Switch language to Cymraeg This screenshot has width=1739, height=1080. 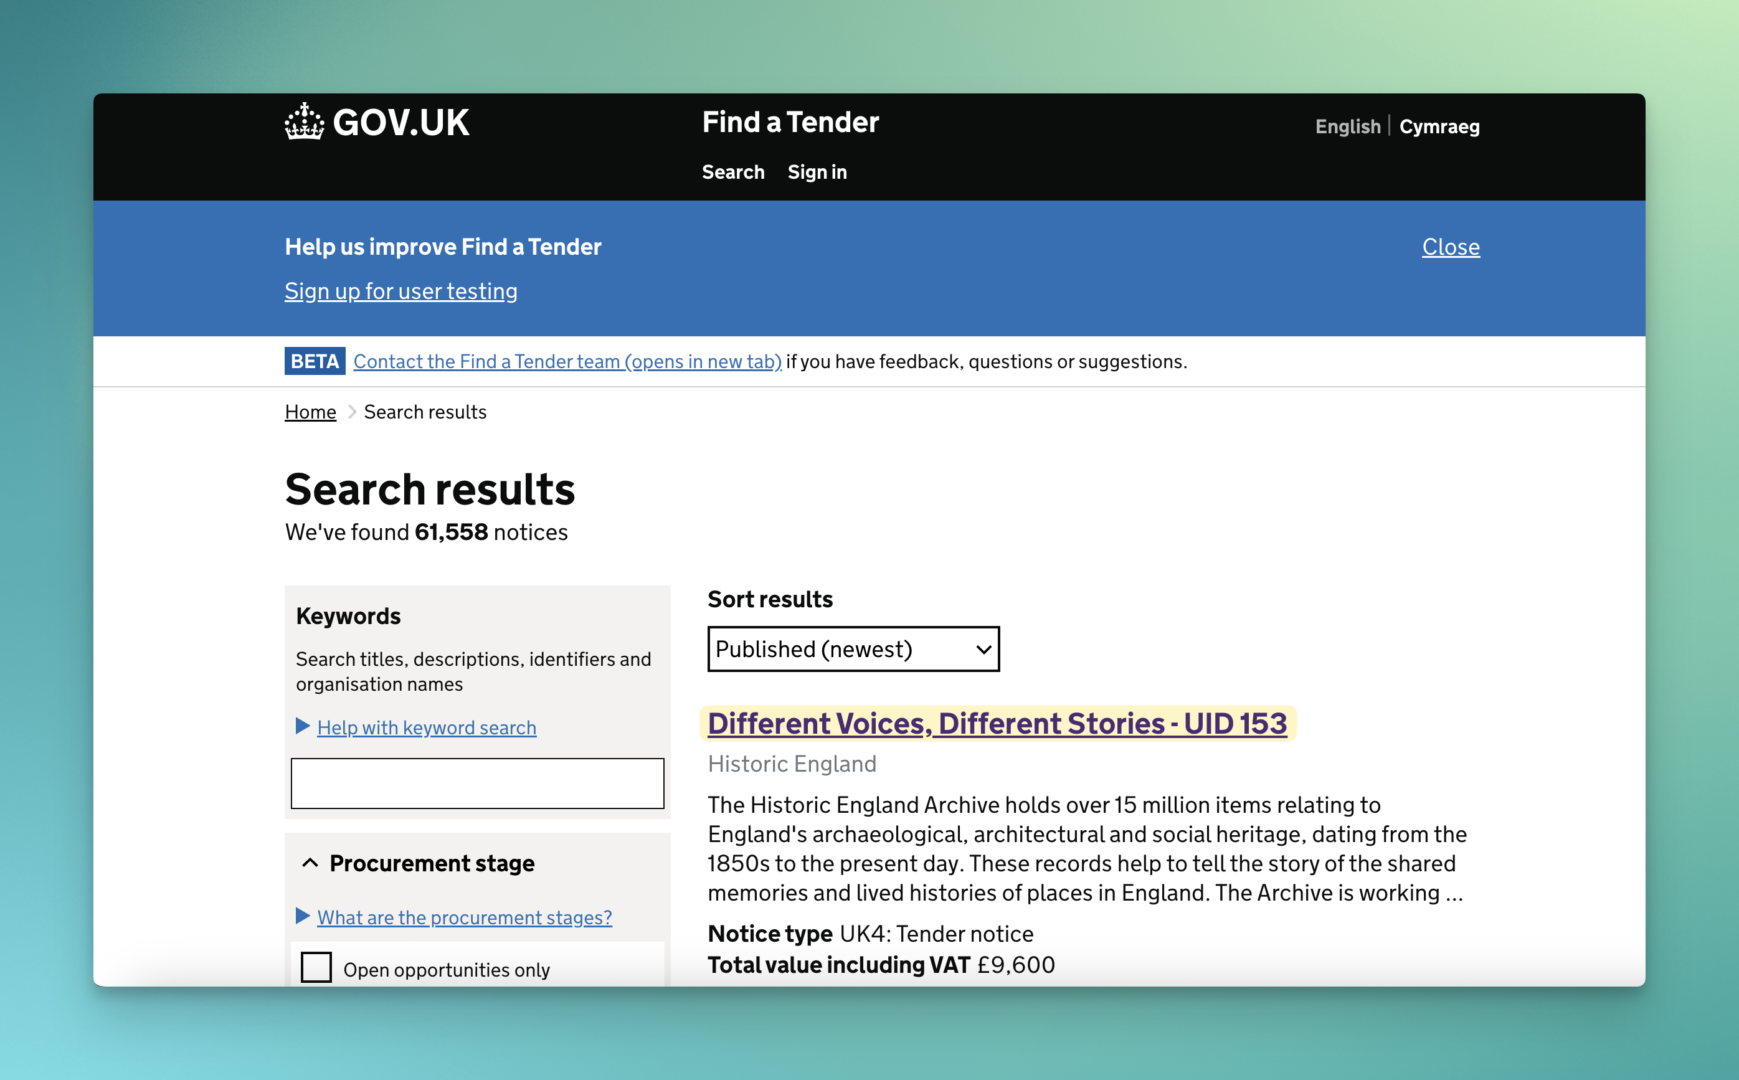click(x=1439, y=127)
